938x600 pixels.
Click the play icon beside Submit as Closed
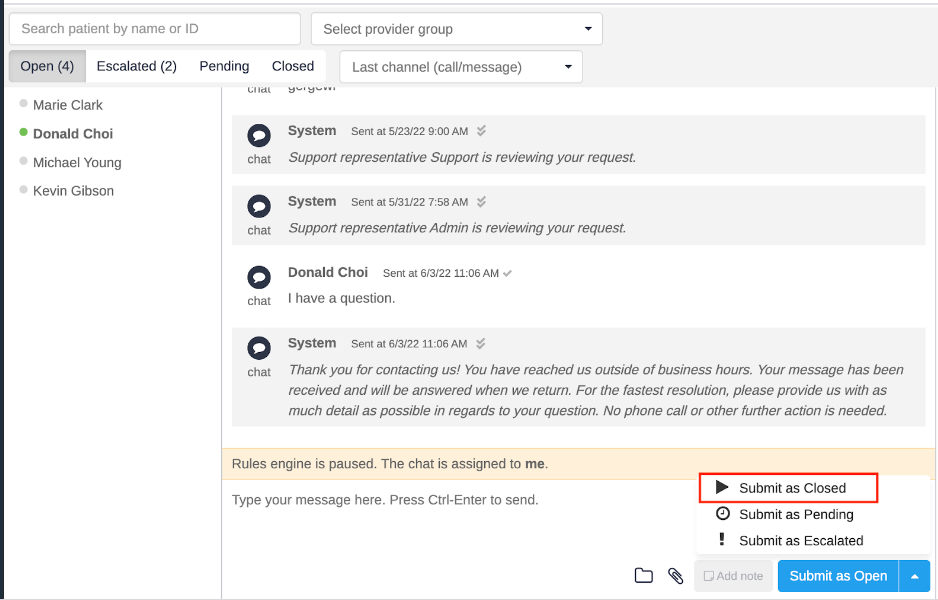722,487
